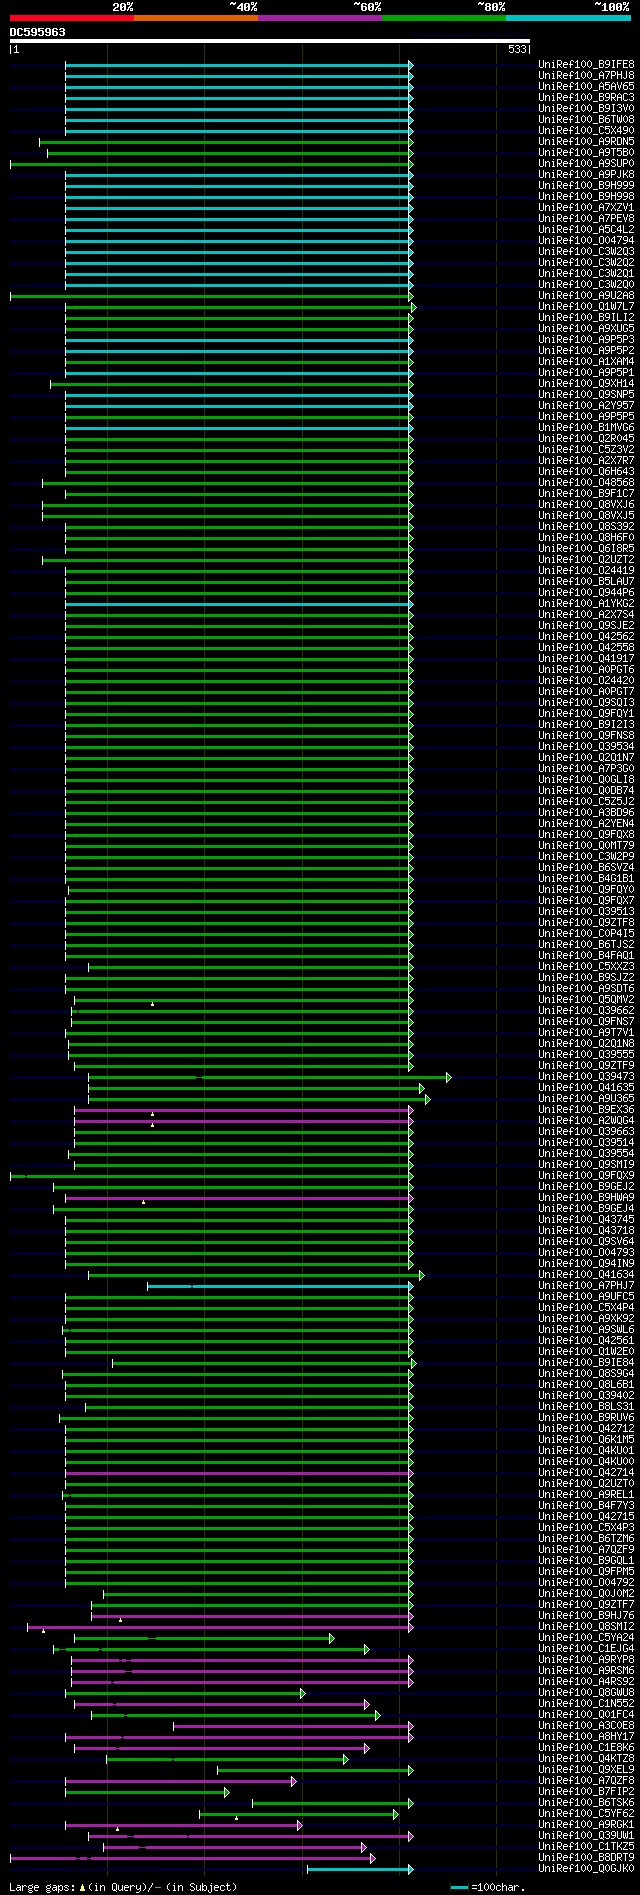Click the 533 query length label

(x=517, y=49)
